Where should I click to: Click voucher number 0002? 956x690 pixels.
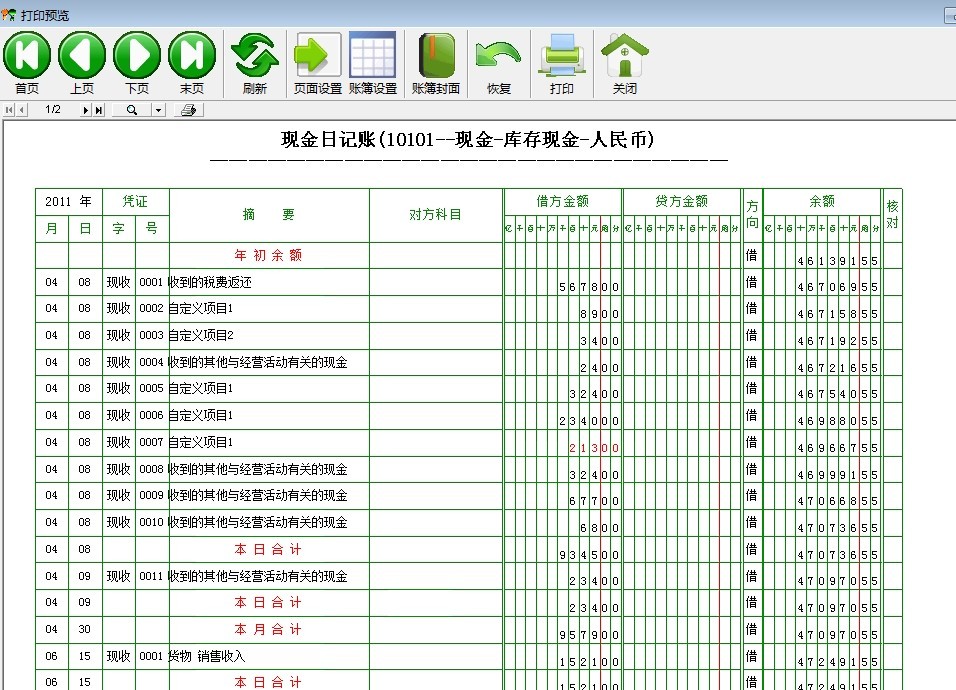click(x=151, y=308)
